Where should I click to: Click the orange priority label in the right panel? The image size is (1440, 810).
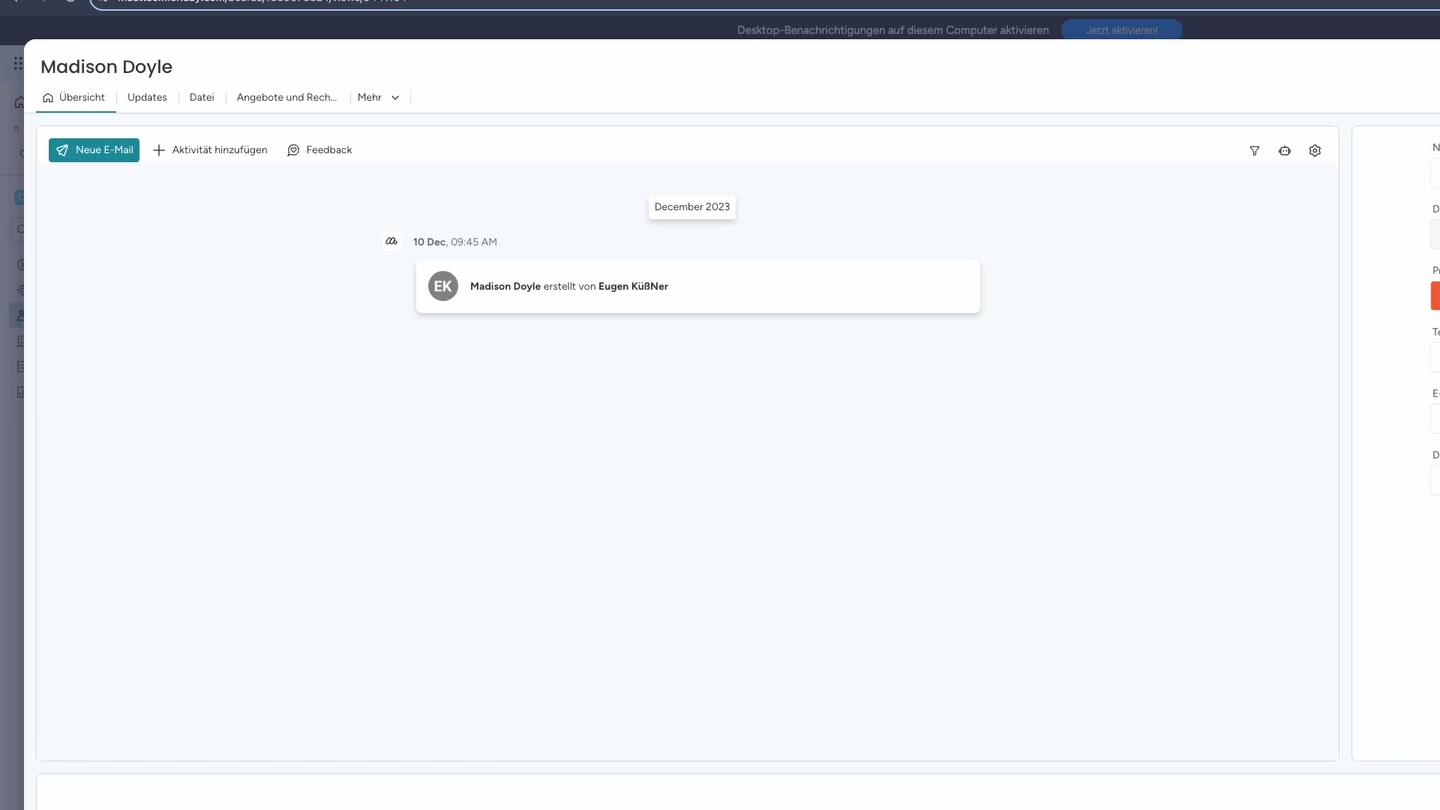1437,295
